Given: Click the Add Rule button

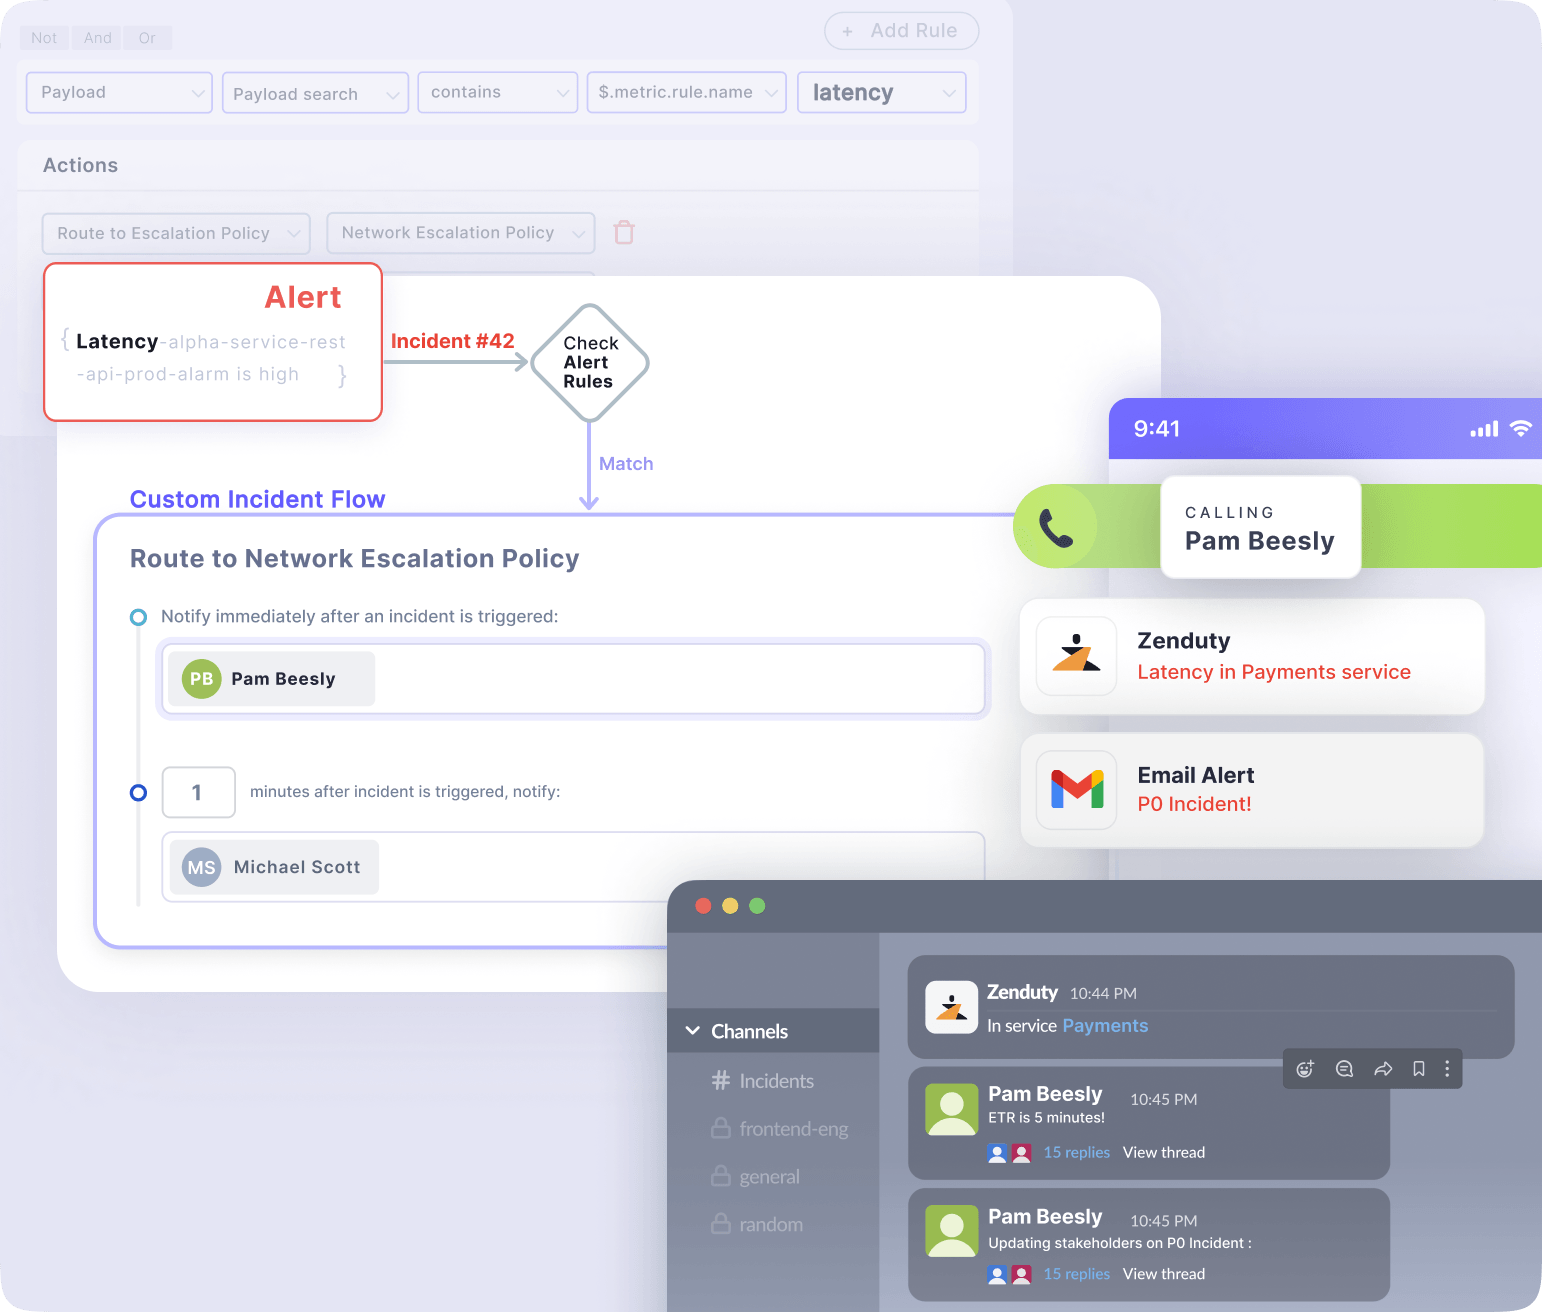Looking at the screenshot, I should pos(900,31).
